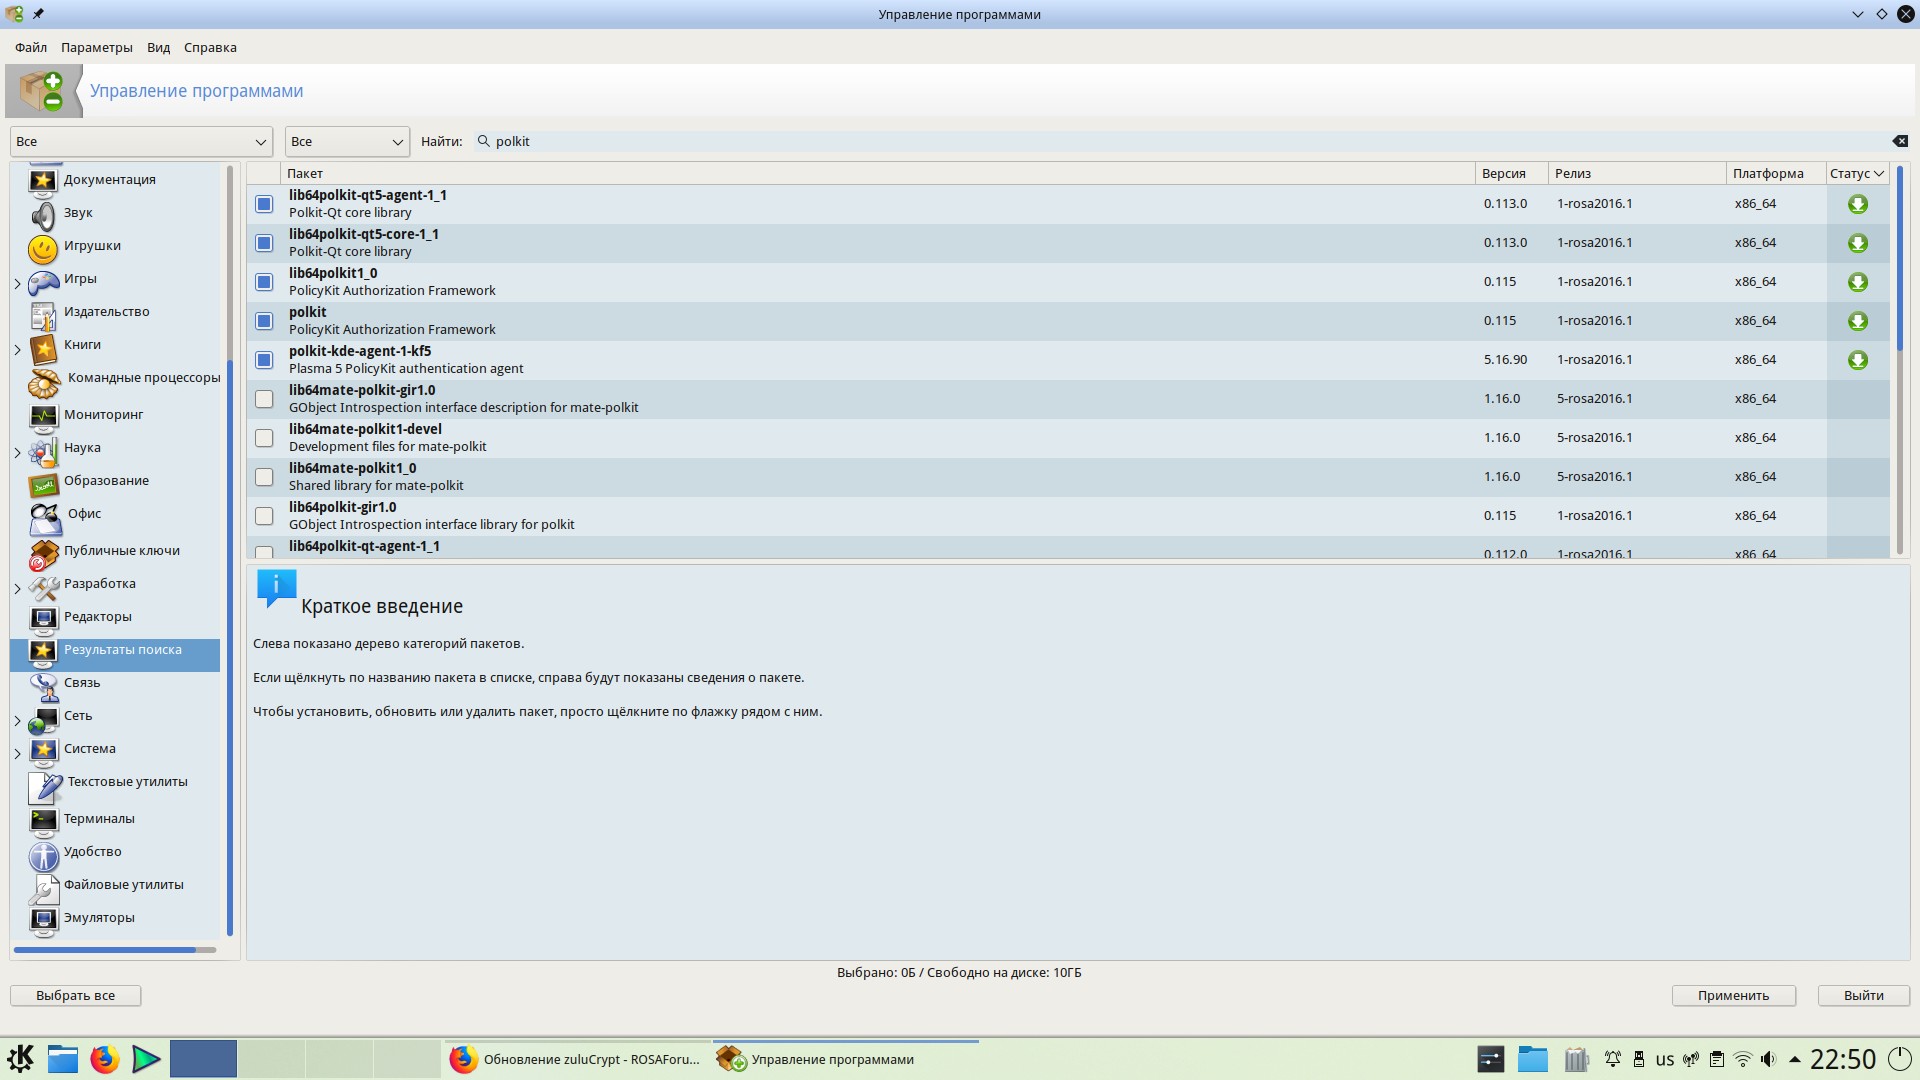Check the lib64mate-polkit-gir1.0 package checkbox
This screenshot has height=1080, width=1920.
pyautogui.click(x=264, y=399)
